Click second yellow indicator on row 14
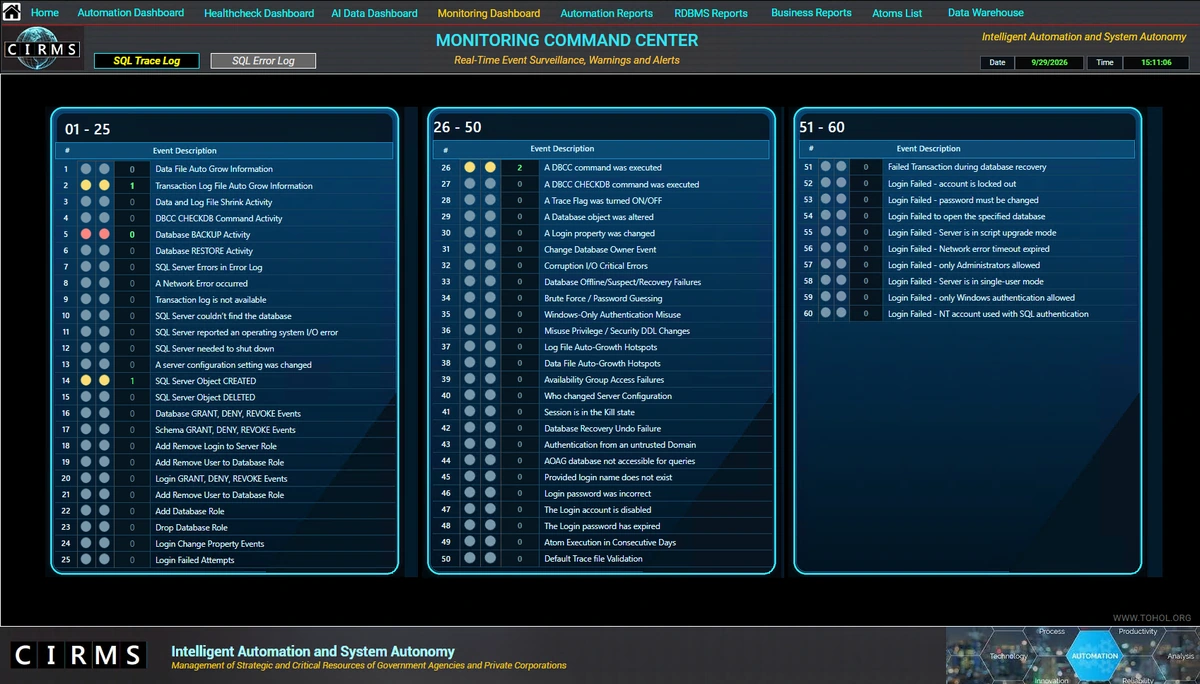The height and width of the screenshot is (684, 1200). click(x=104, y=381)
